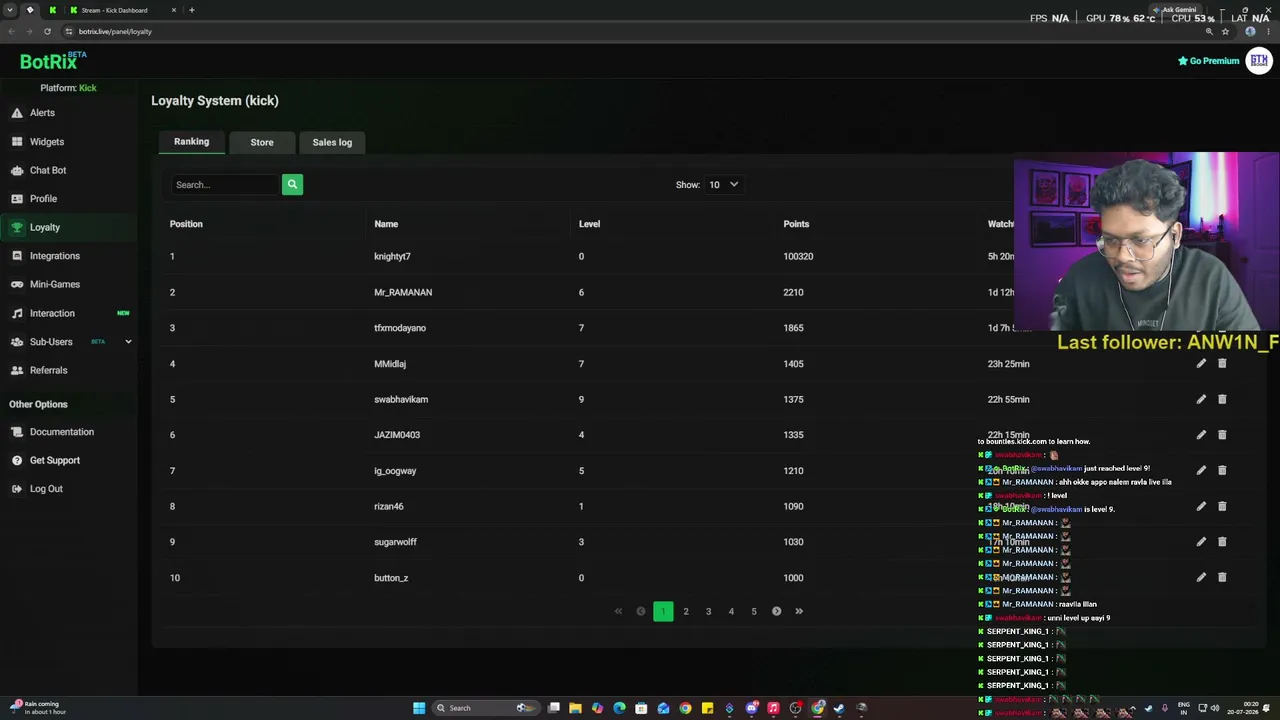Open the Windows Start menu
The height and width of the screenshot is (720, 1280).
[419, 708]
